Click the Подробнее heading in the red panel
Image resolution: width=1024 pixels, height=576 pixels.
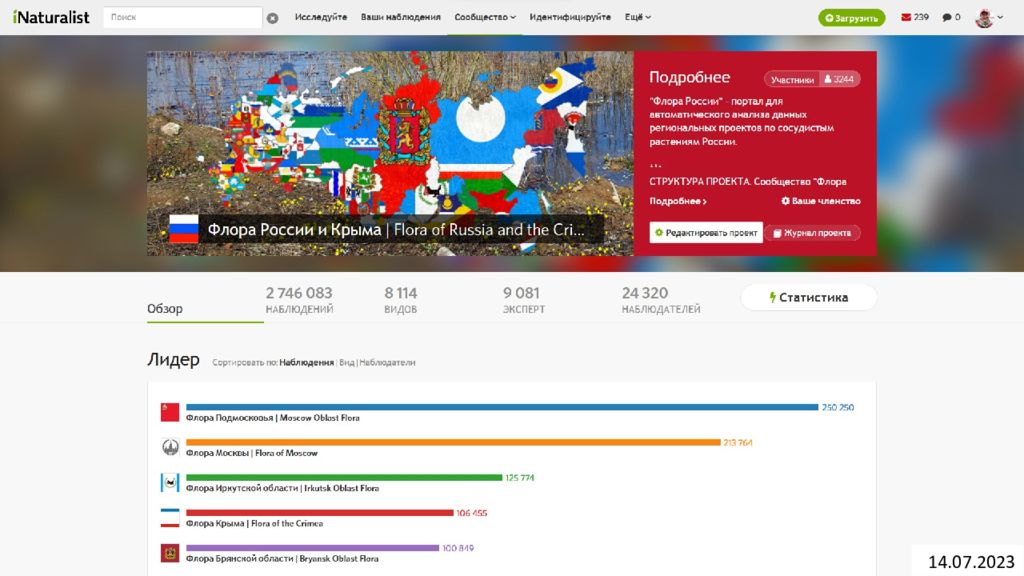coord(690,78)
